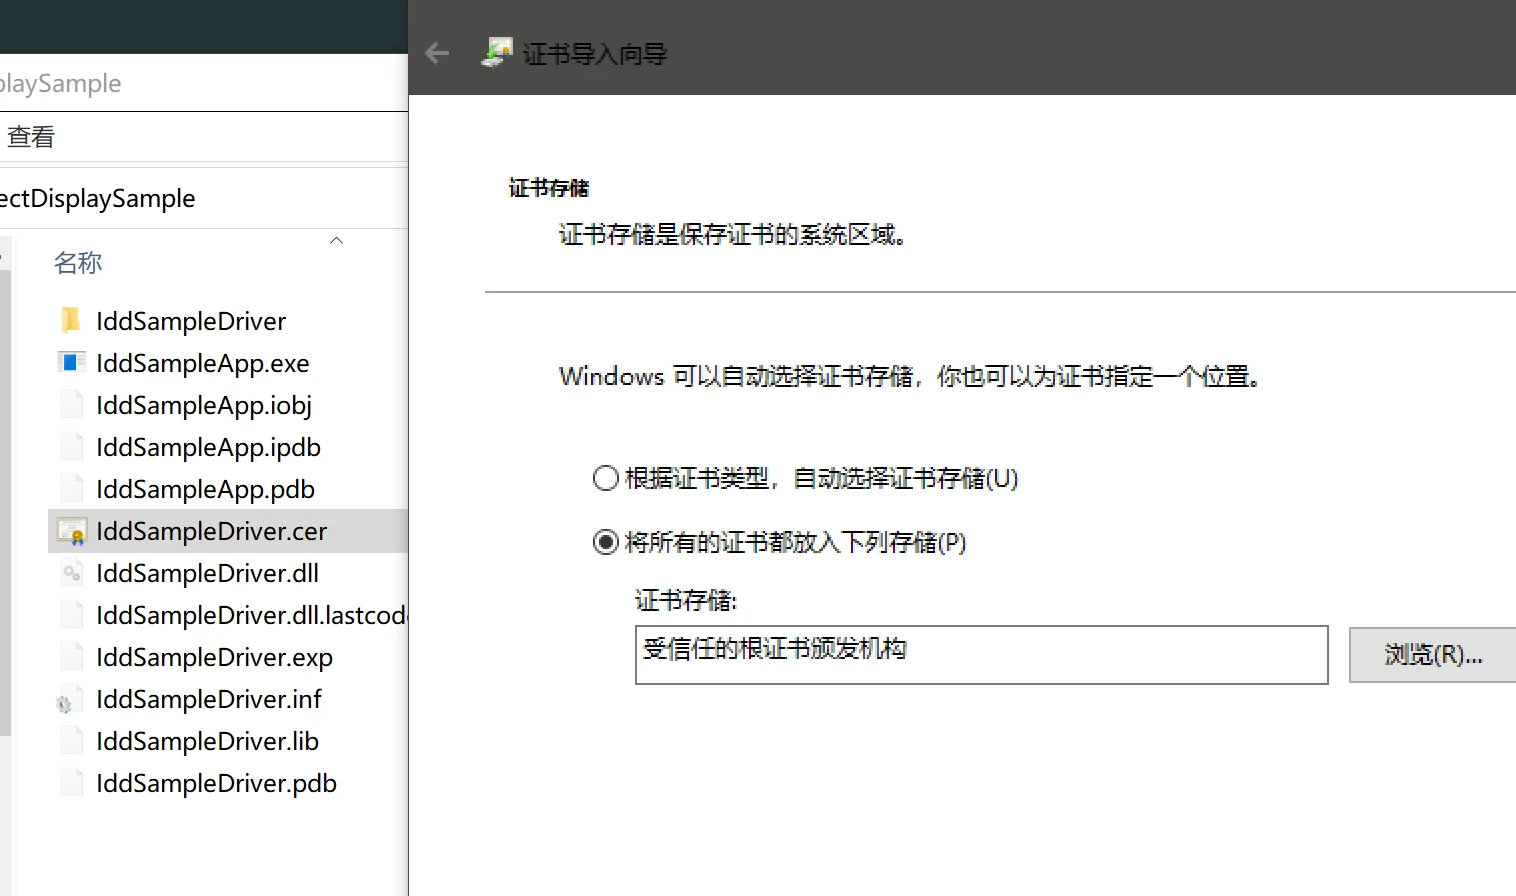Image resolution: width=1516 pixels, height=896 pixels.
Task: Click the 浏览(R)... browse button
Action: (x=1432, y=655)
